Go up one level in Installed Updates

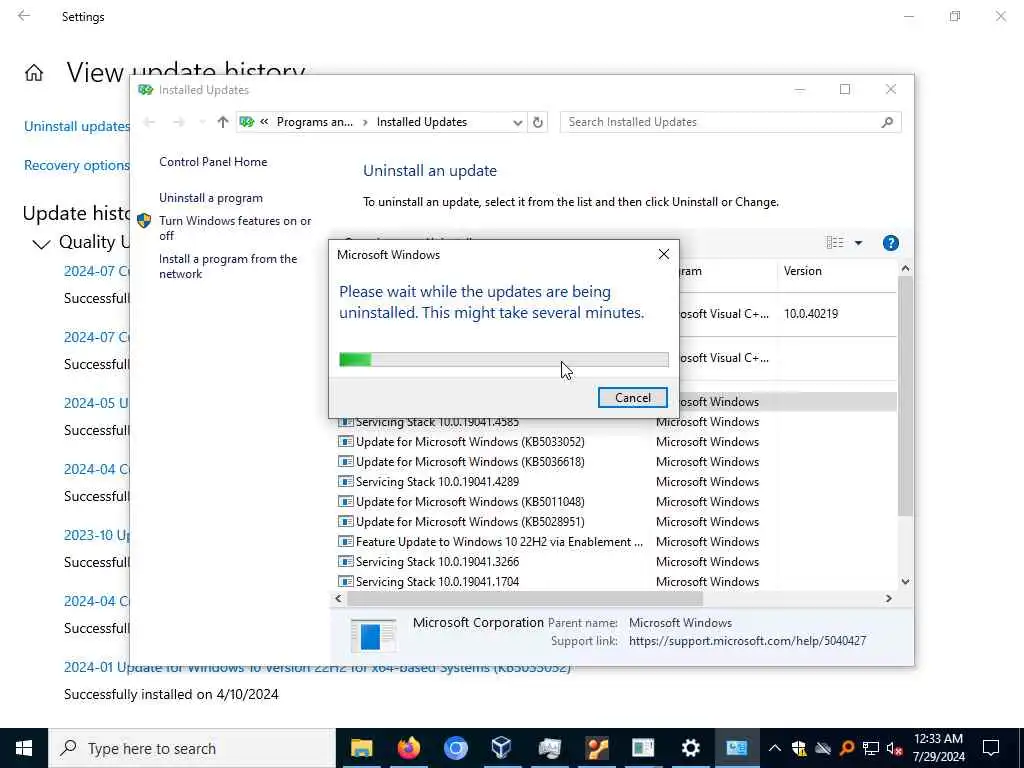pyautogui.click(x=223, y=122)
